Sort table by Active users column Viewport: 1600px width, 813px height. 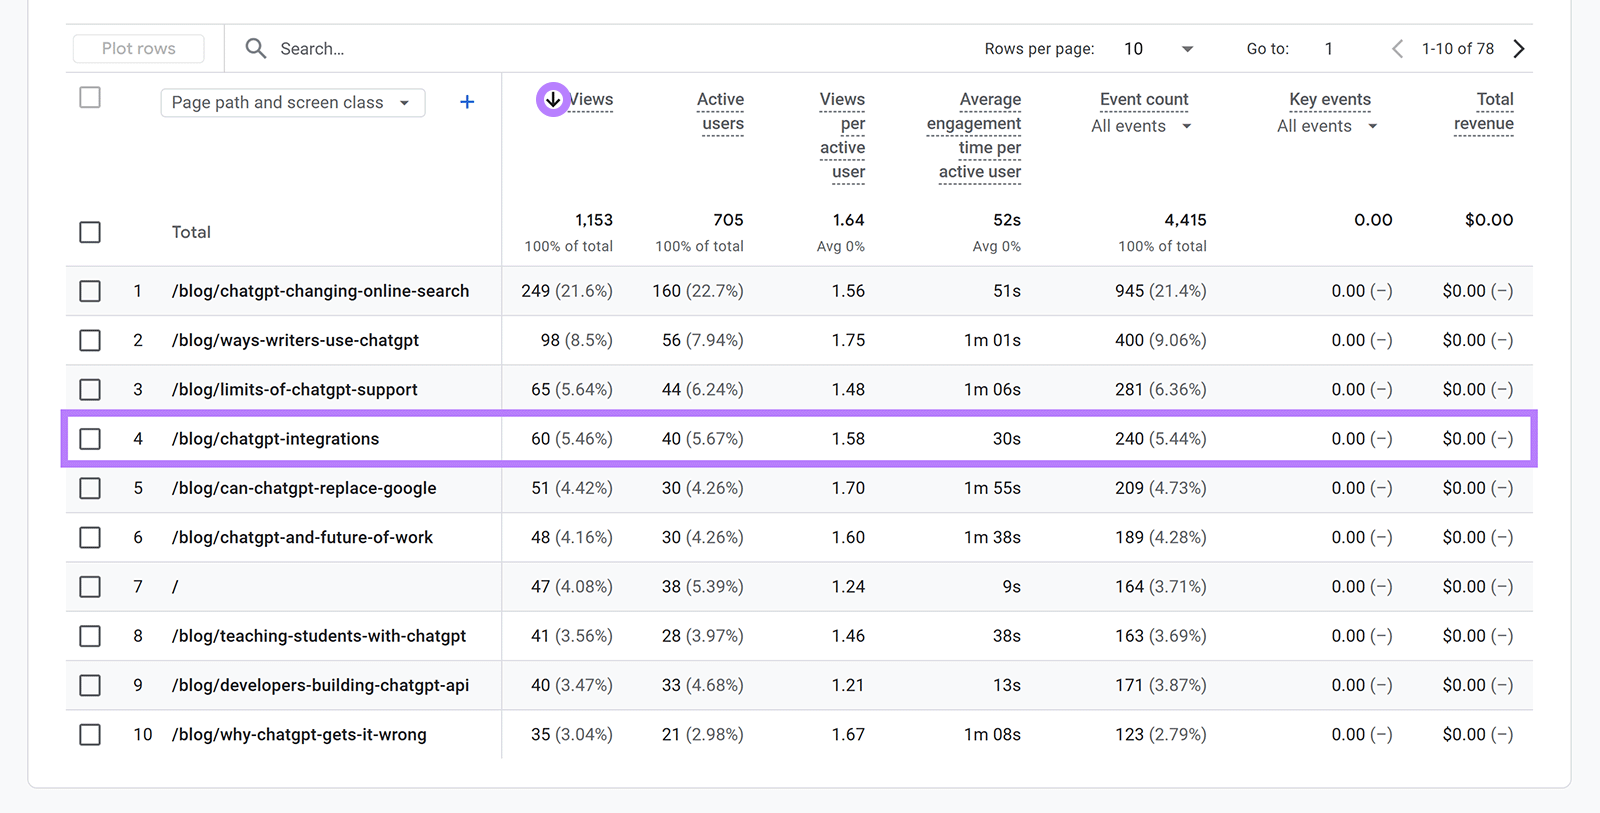[721, 111]
